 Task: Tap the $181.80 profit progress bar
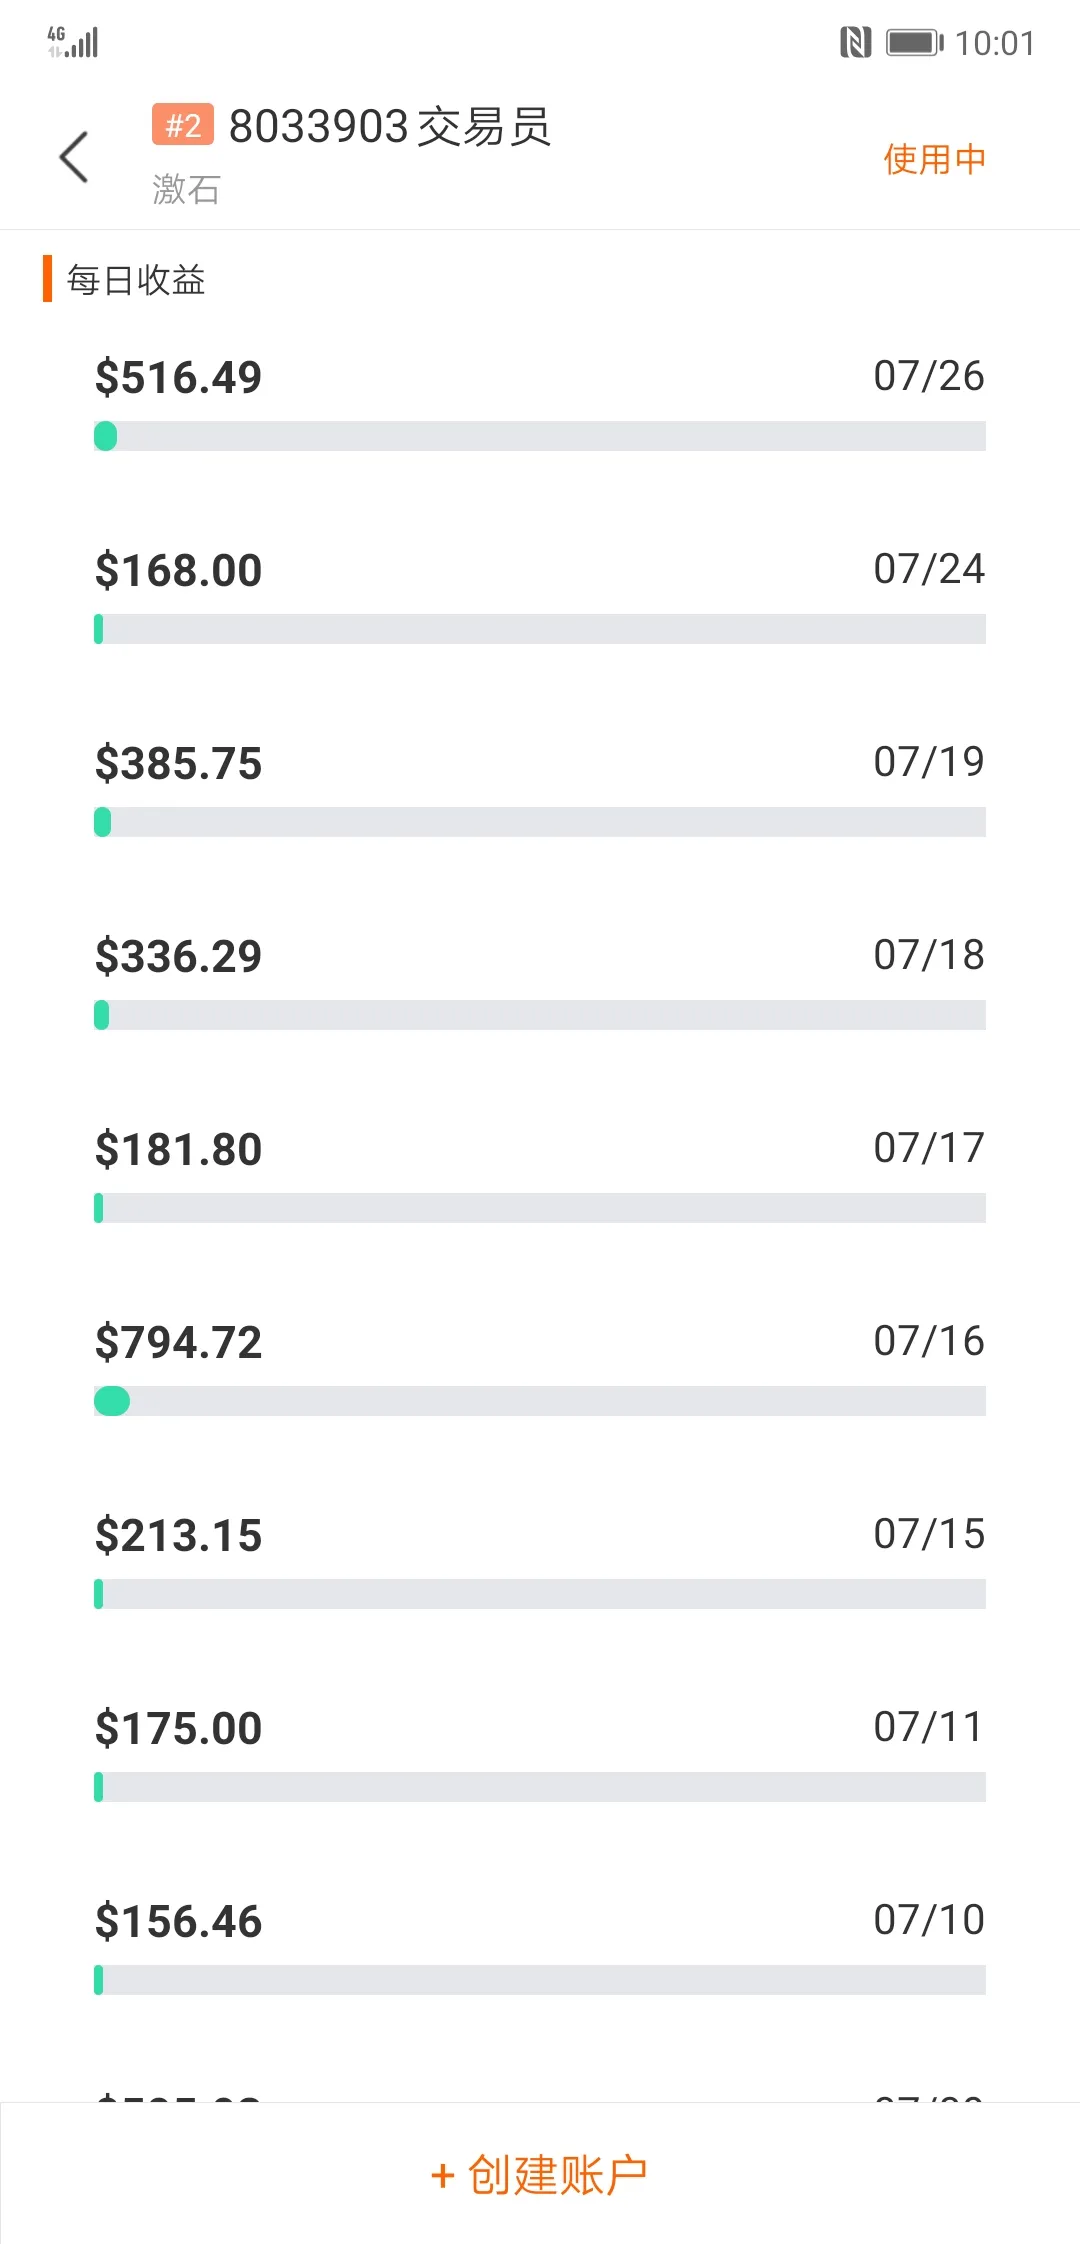pyautogui.click(x=540, y=1208)
